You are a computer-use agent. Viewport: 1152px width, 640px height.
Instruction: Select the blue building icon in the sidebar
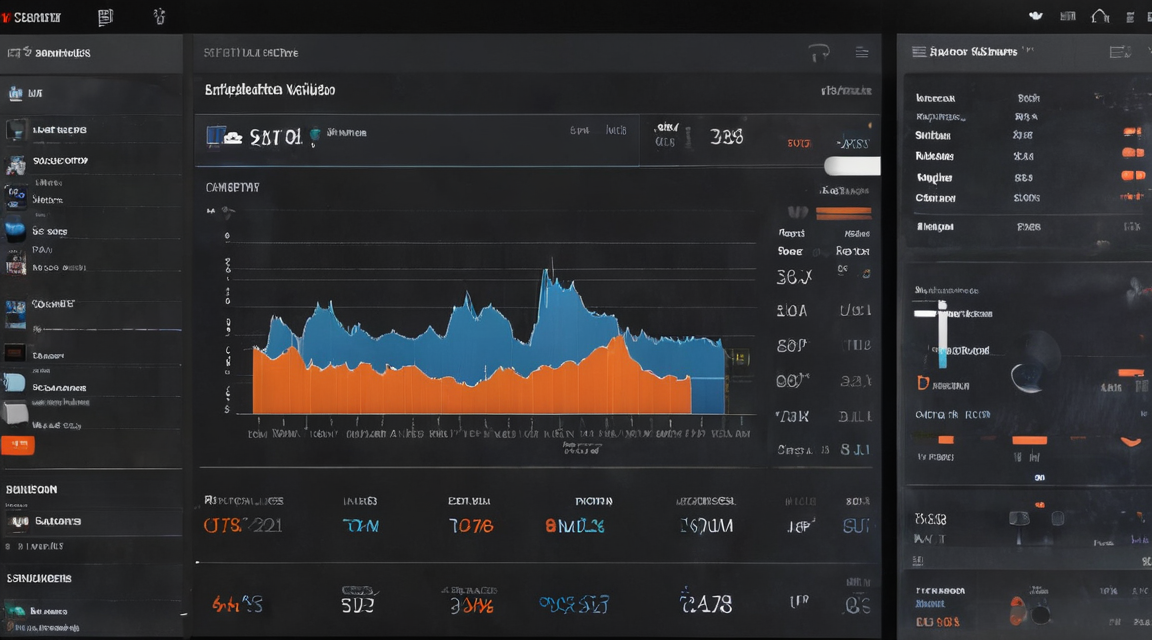(x=15, y=93)
